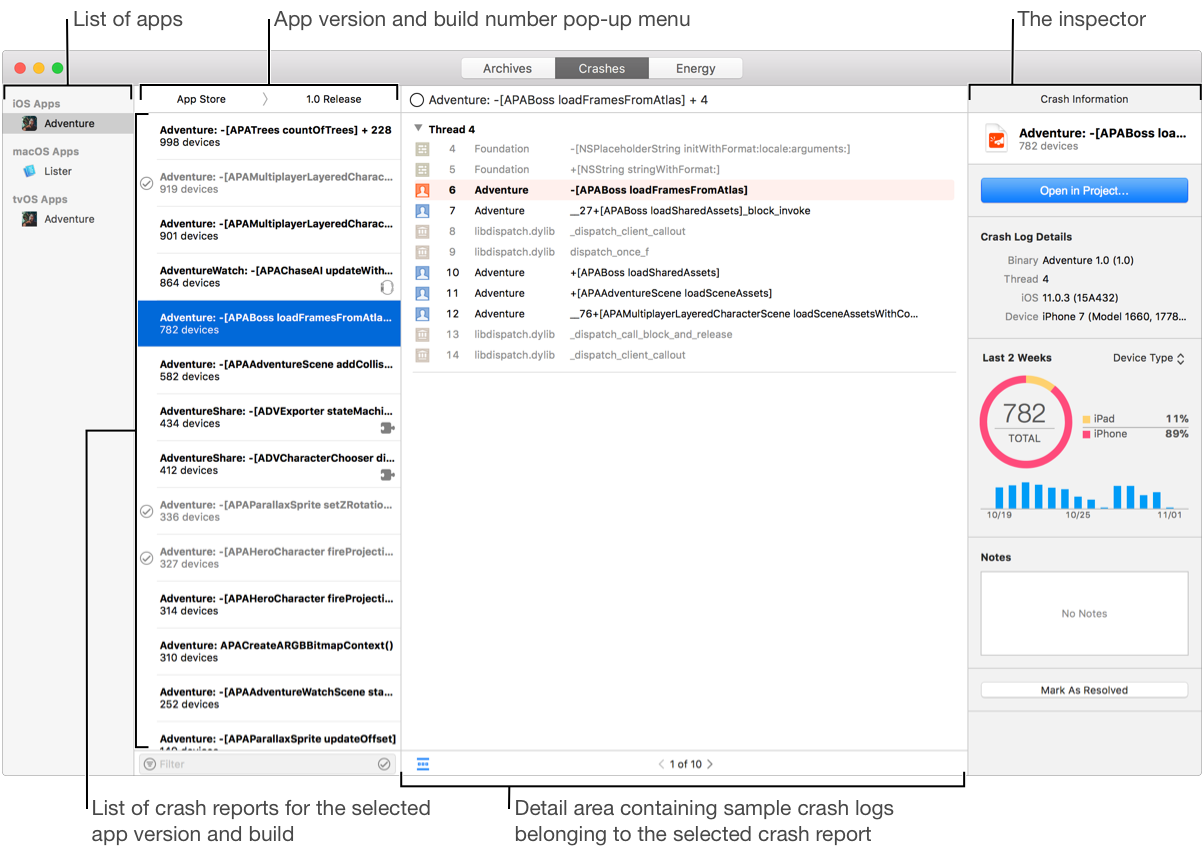This screenshot has height=852, width=1204.
Task: Select APACreateARGBBitmapContext crash report
Action: pyautogui.click(x=269, y=651)
